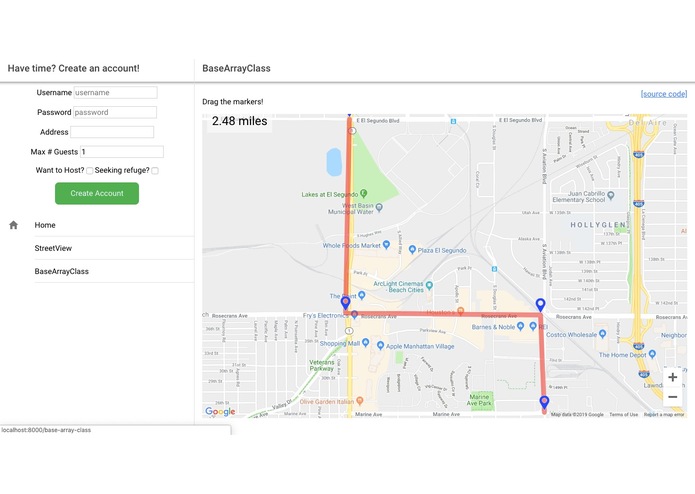Open Juan Cabrillo Elementary School pin
695x494 pixels.
pos(611,195)
